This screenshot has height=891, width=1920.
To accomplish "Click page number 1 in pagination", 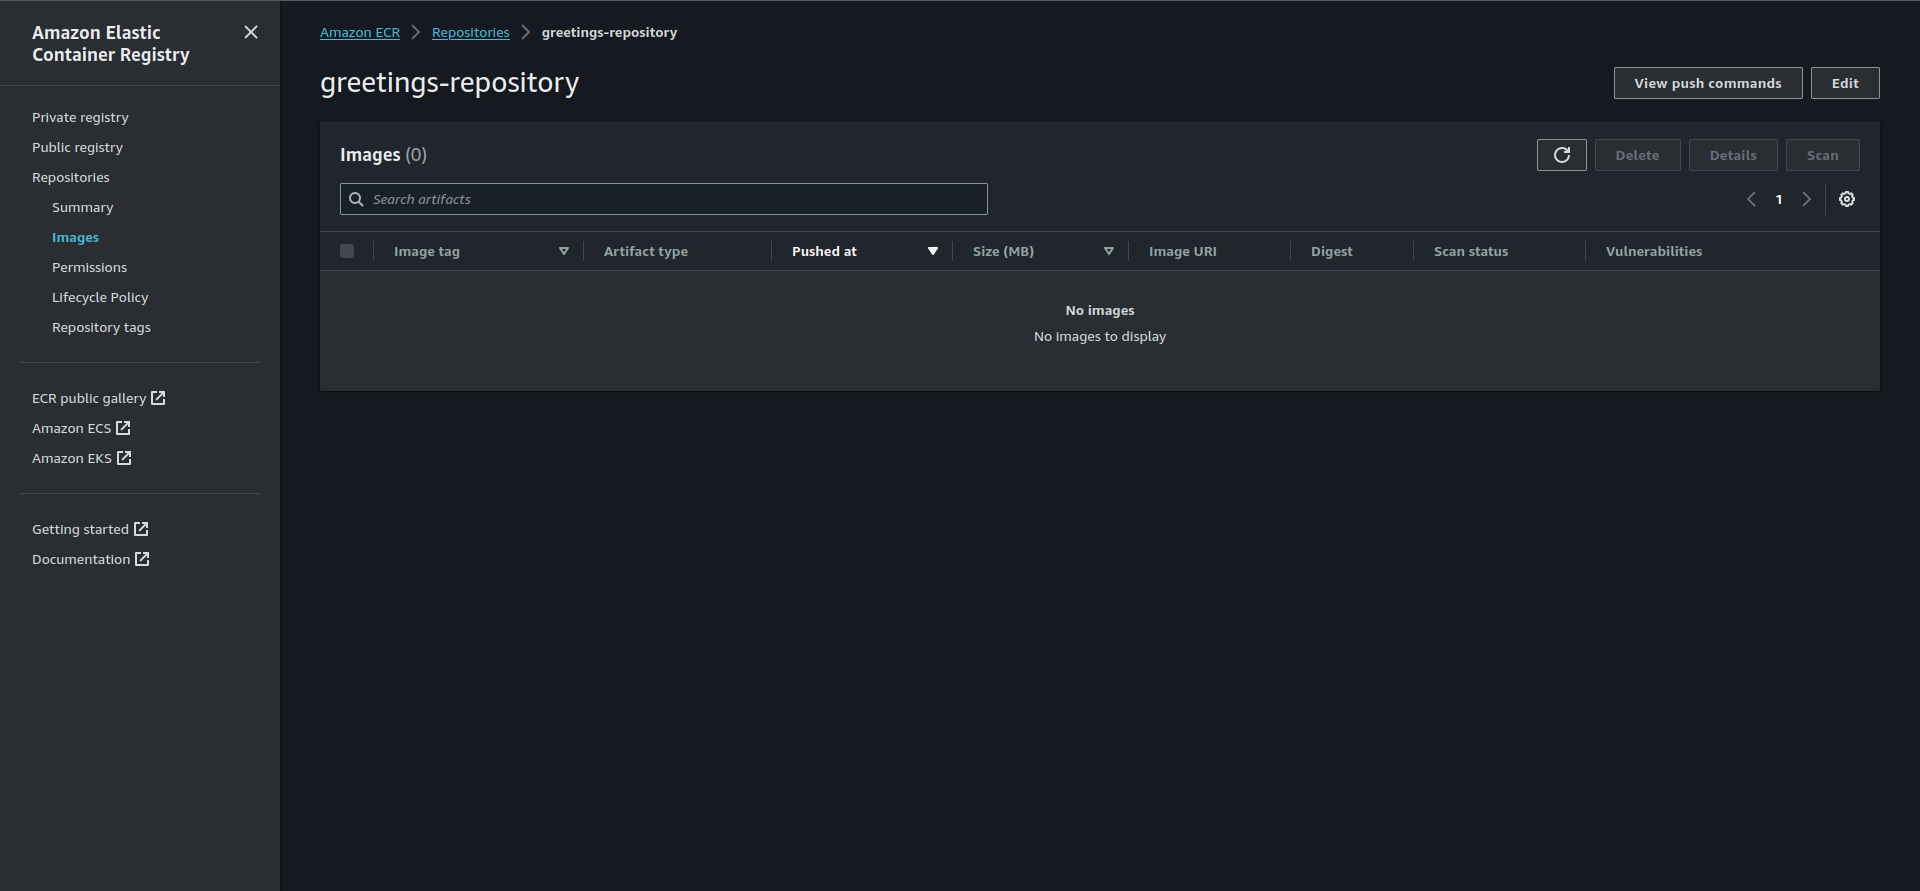I will click(x=1779, y=199).
